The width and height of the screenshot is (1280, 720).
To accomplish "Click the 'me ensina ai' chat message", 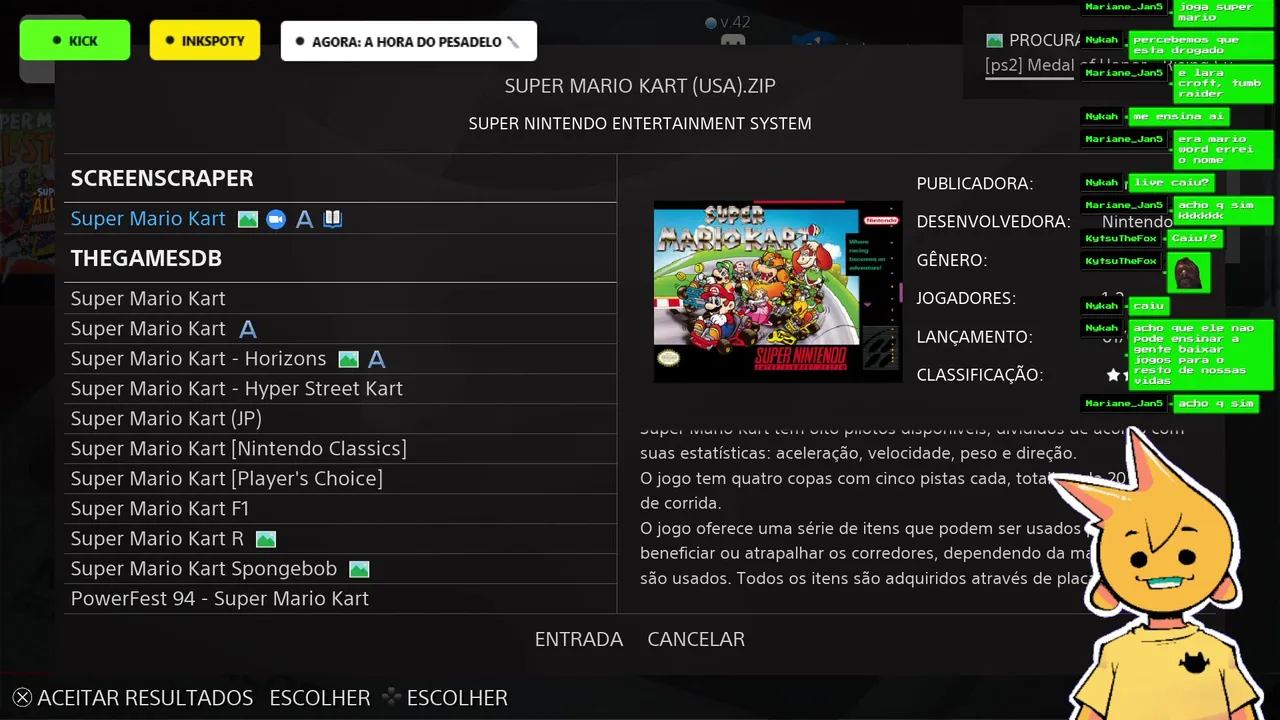I will coord(1179,117).
